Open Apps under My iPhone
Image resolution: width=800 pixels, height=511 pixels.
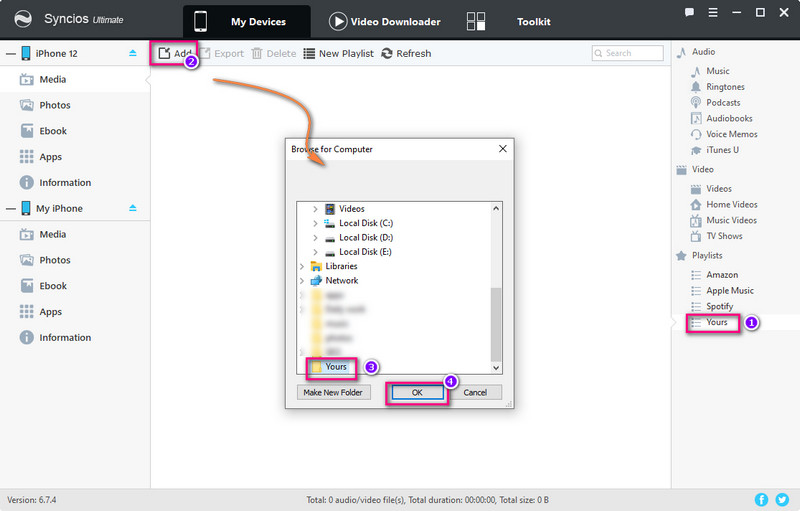click(x=75, y=312)
